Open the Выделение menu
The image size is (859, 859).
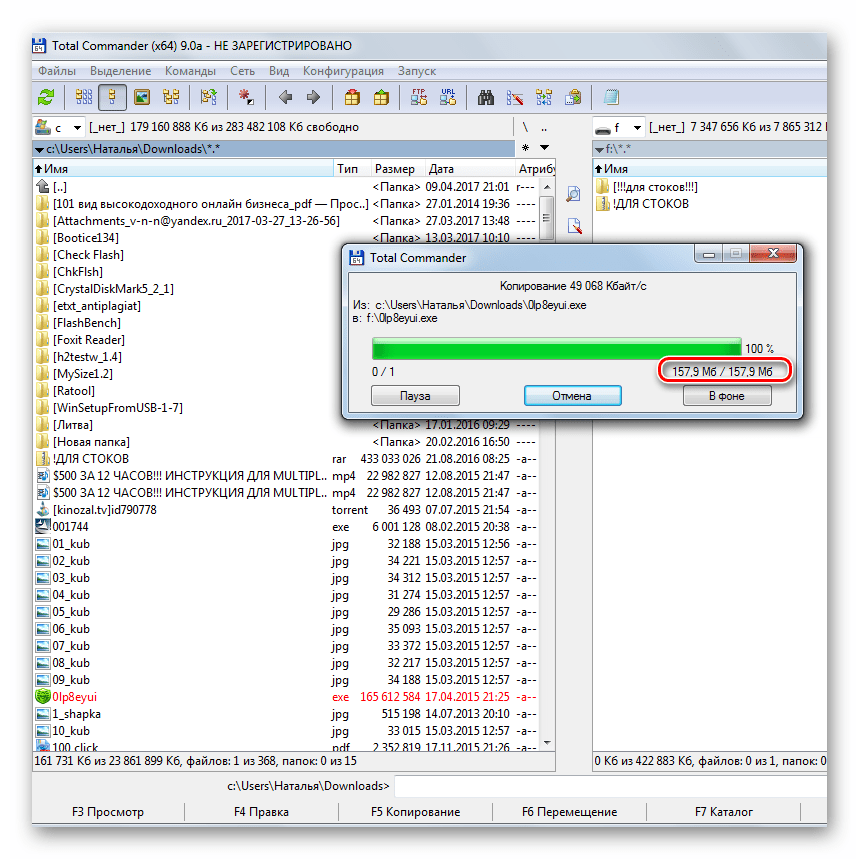point(120,71)
